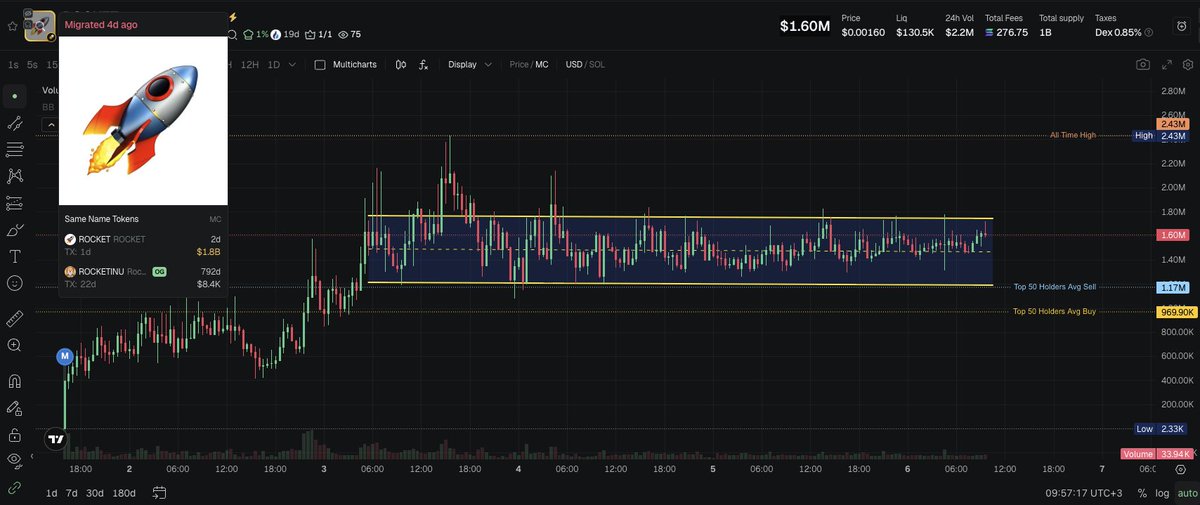
Task: Click the TradingView logo badge
Action: pos(57,439)
